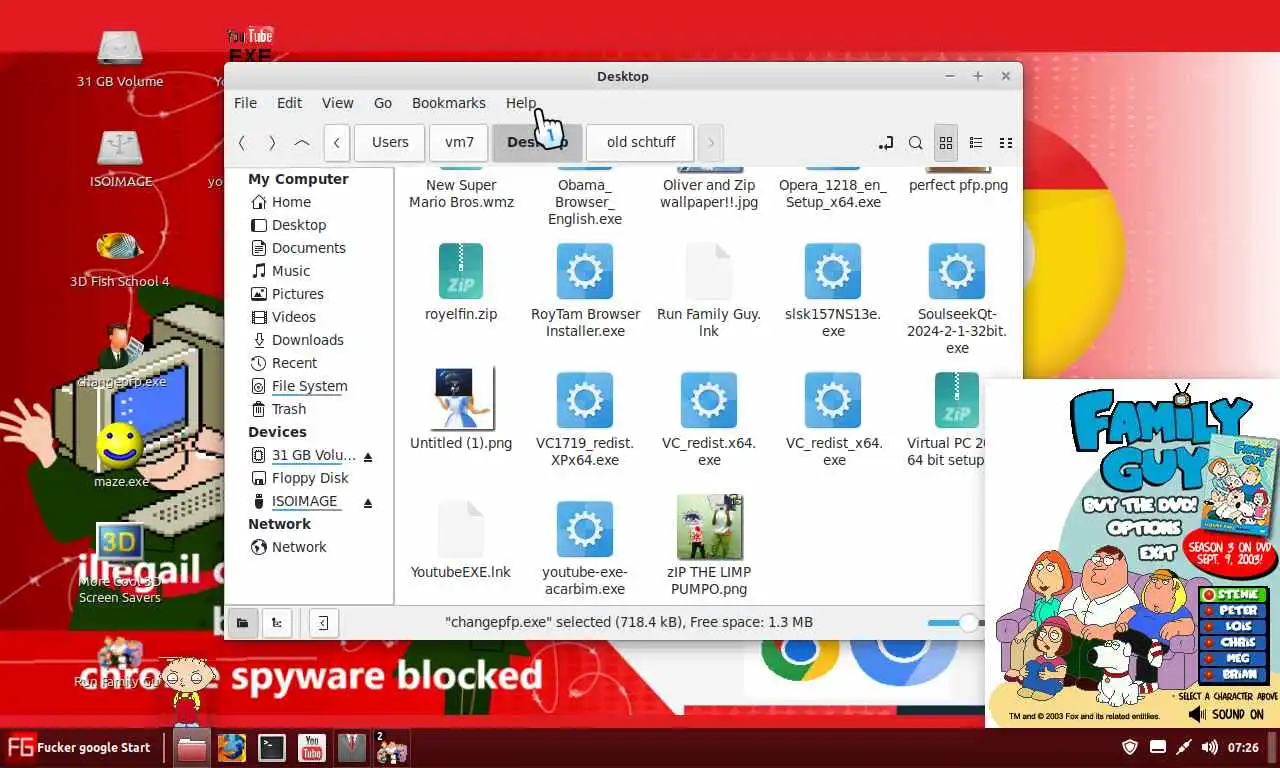Select SoulseekQt-2024-2-1-32bit.exe icon

957,271
